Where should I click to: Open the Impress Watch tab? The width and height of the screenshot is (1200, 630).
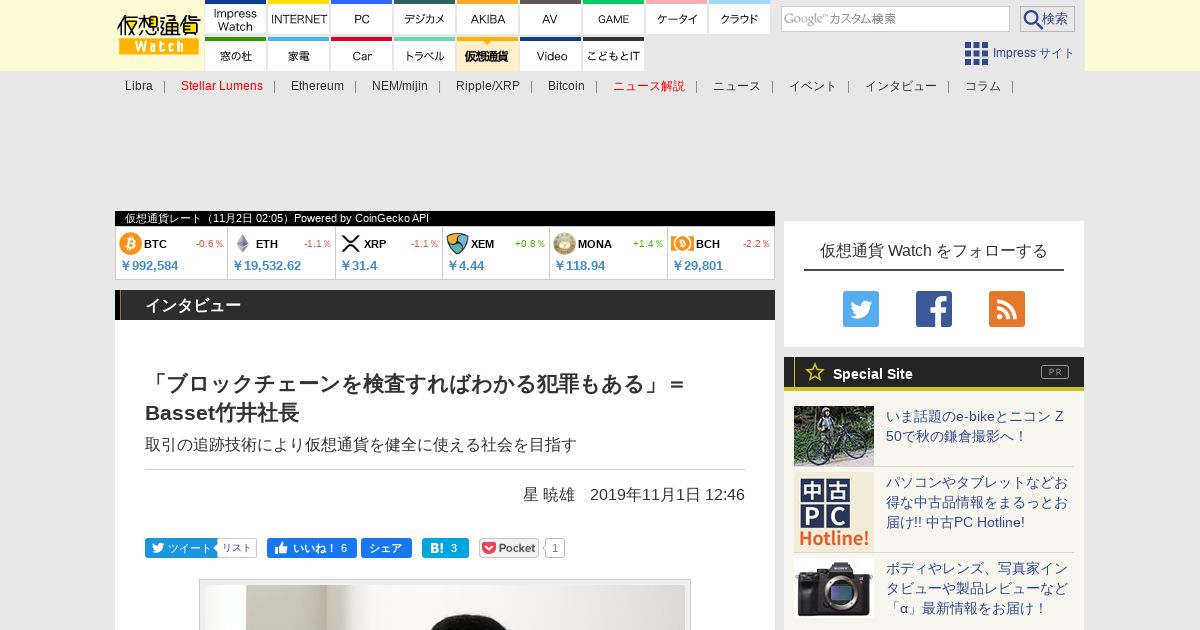(x=235, y=19)
